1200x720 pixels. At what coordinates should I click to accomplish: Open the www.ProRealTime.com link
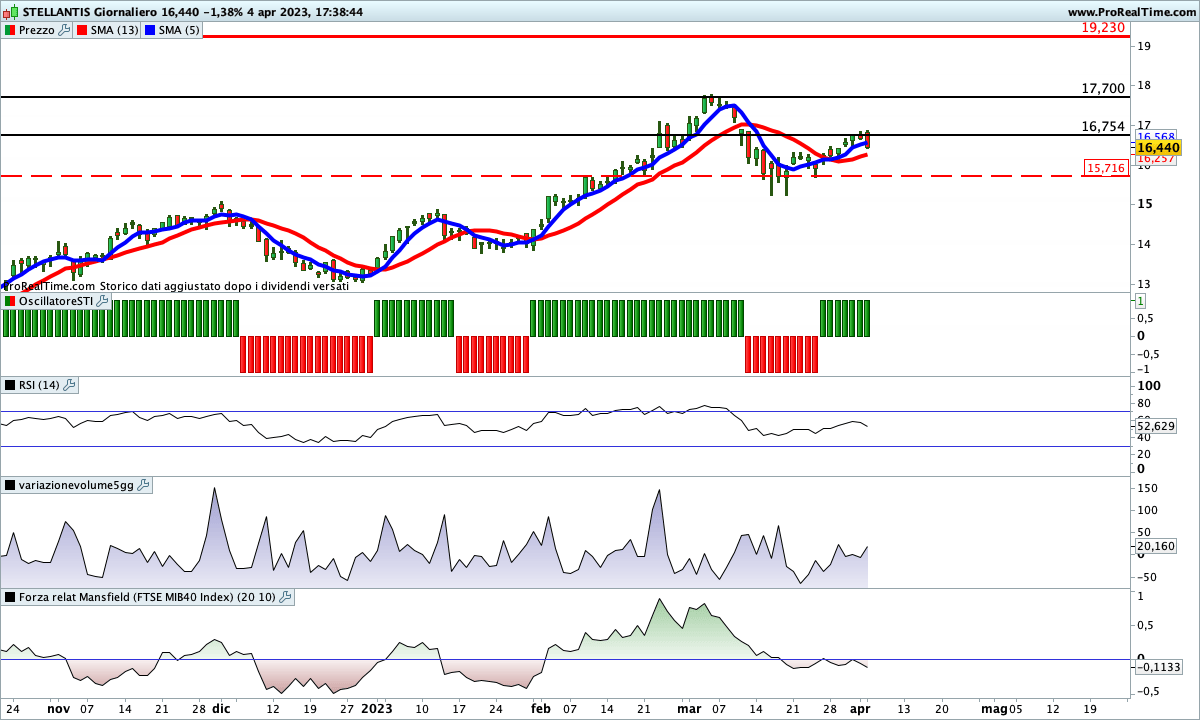[x=1131, y=12]
